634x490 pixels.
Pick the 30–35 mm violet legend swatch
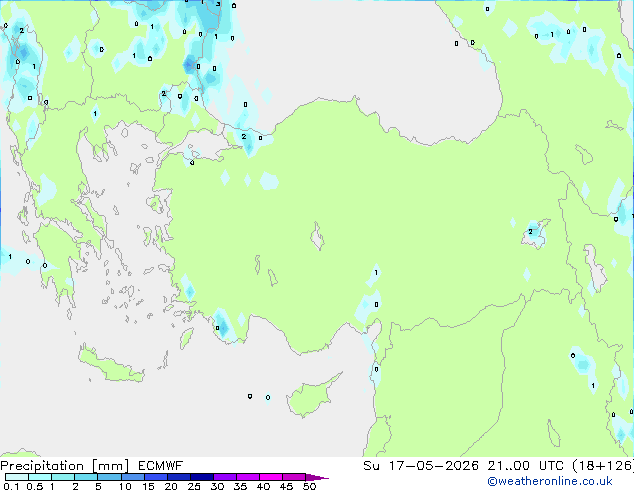click(225, 477)
